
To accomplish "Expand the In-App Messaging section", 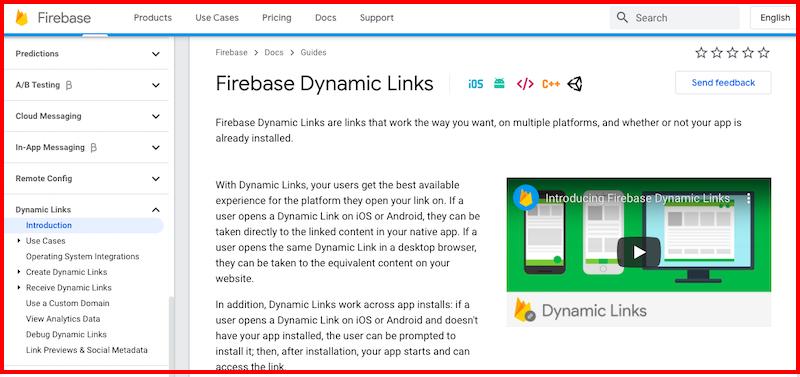I will coord(156,147).
